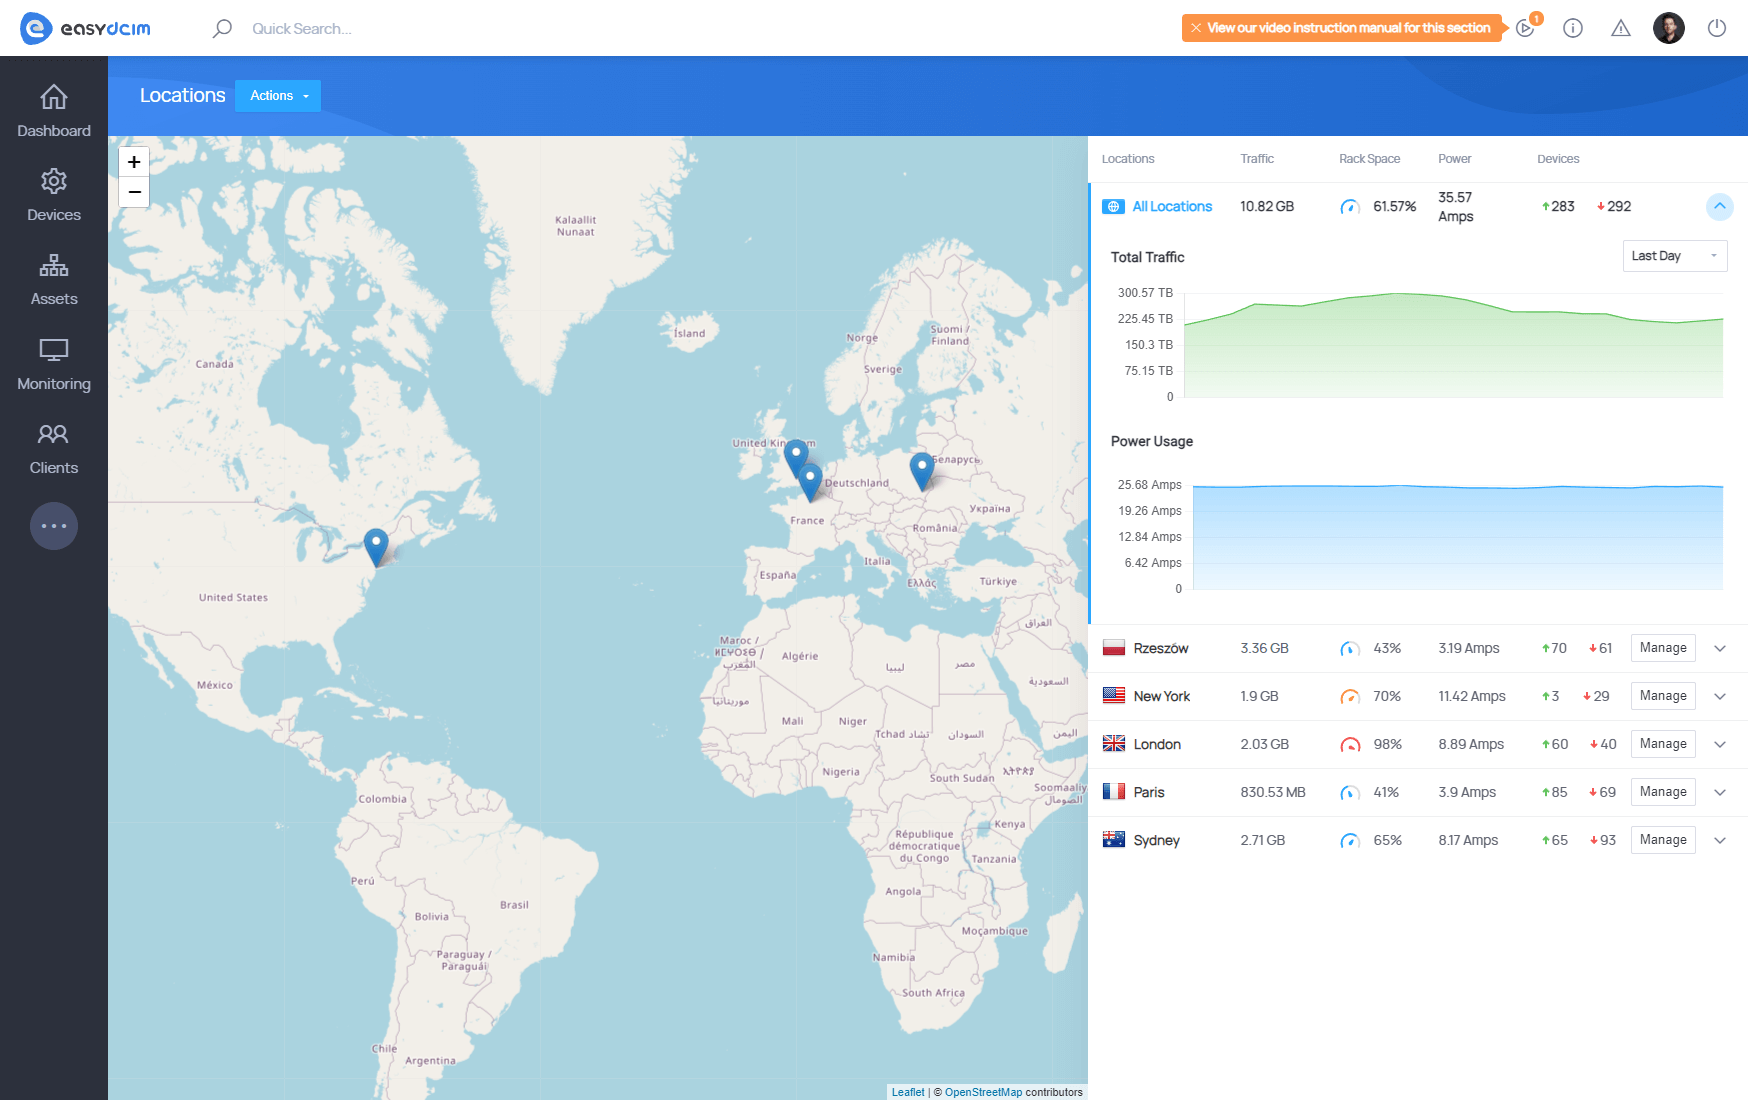Open the three-dots more menu in sidebar
This screenshot has height=1100, width=1748.
[x=54, y=526]
